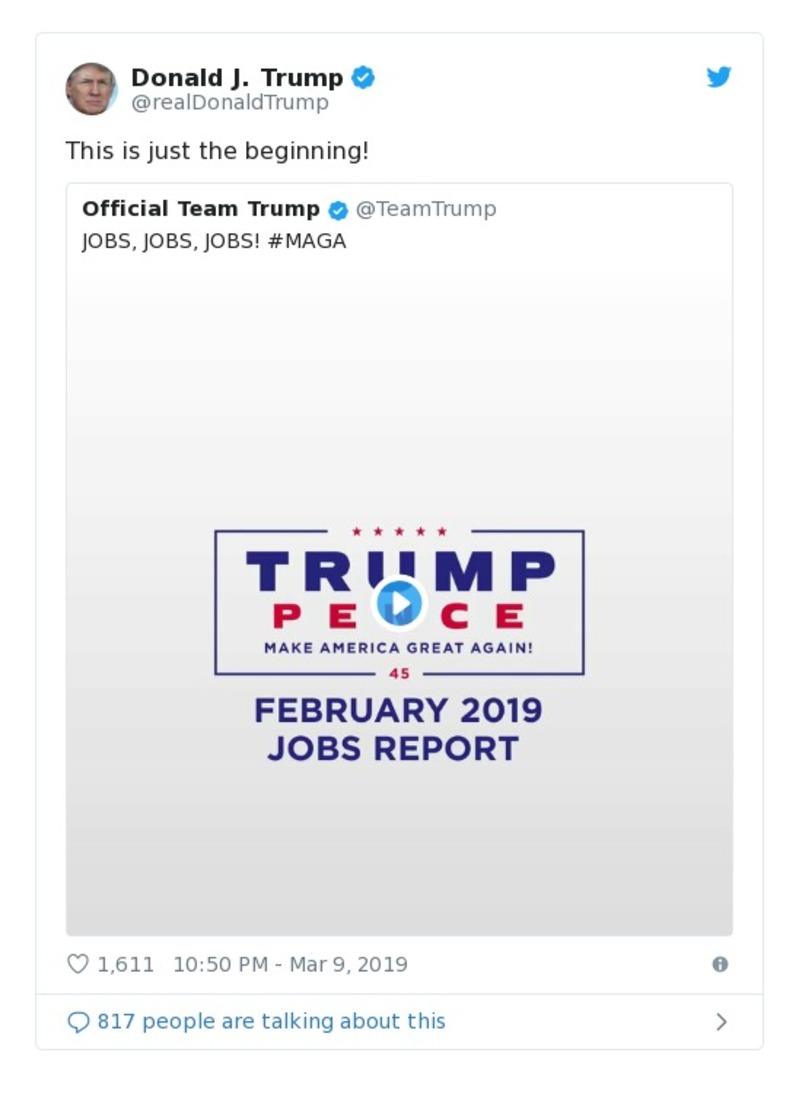The image size is (799, 1097).
Task: Click Donald Trump's profile avatar
Action: pyautogui.click(x=91, y=88)
